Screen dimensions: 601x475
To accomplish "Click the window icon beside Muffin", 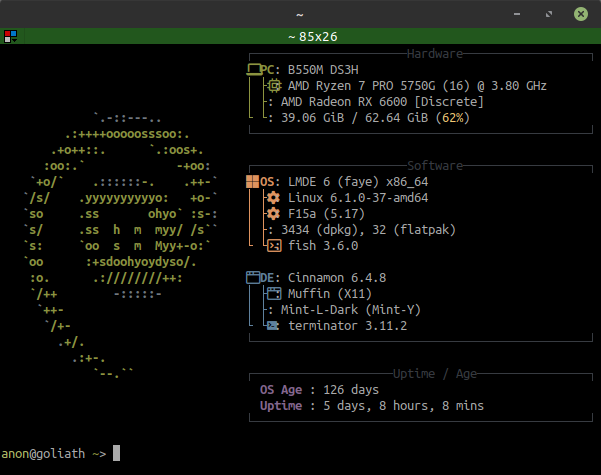I will pos(274,293).
